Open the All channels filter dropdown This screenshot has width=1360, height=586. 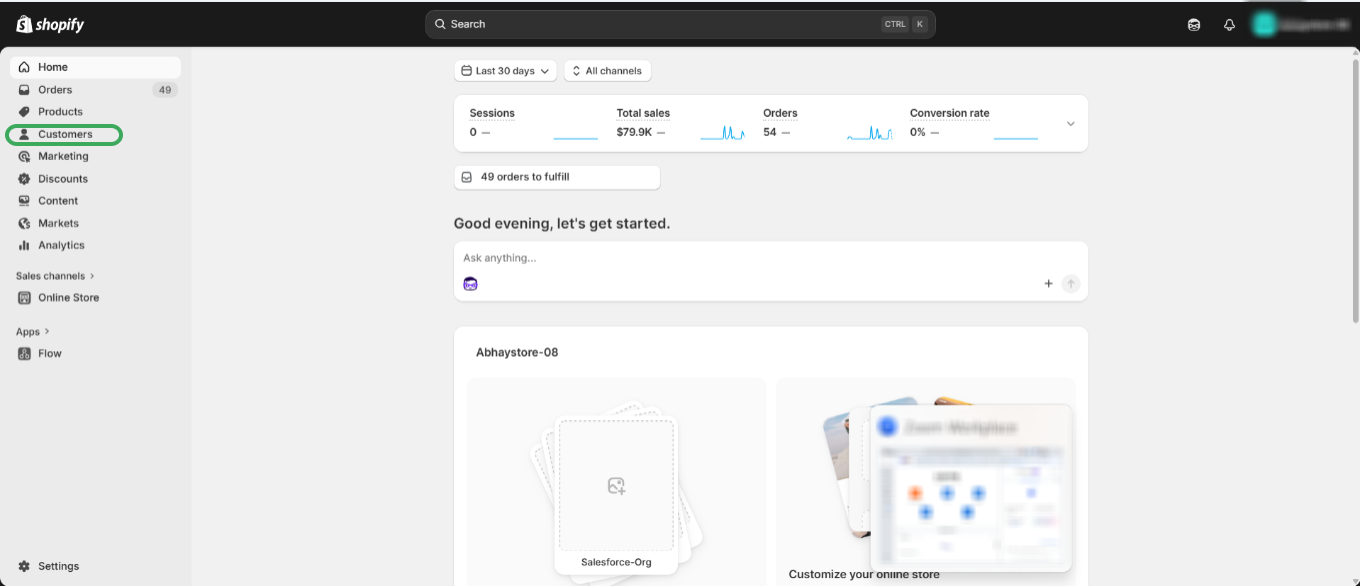pyautogui.click(x=607, y=71)
